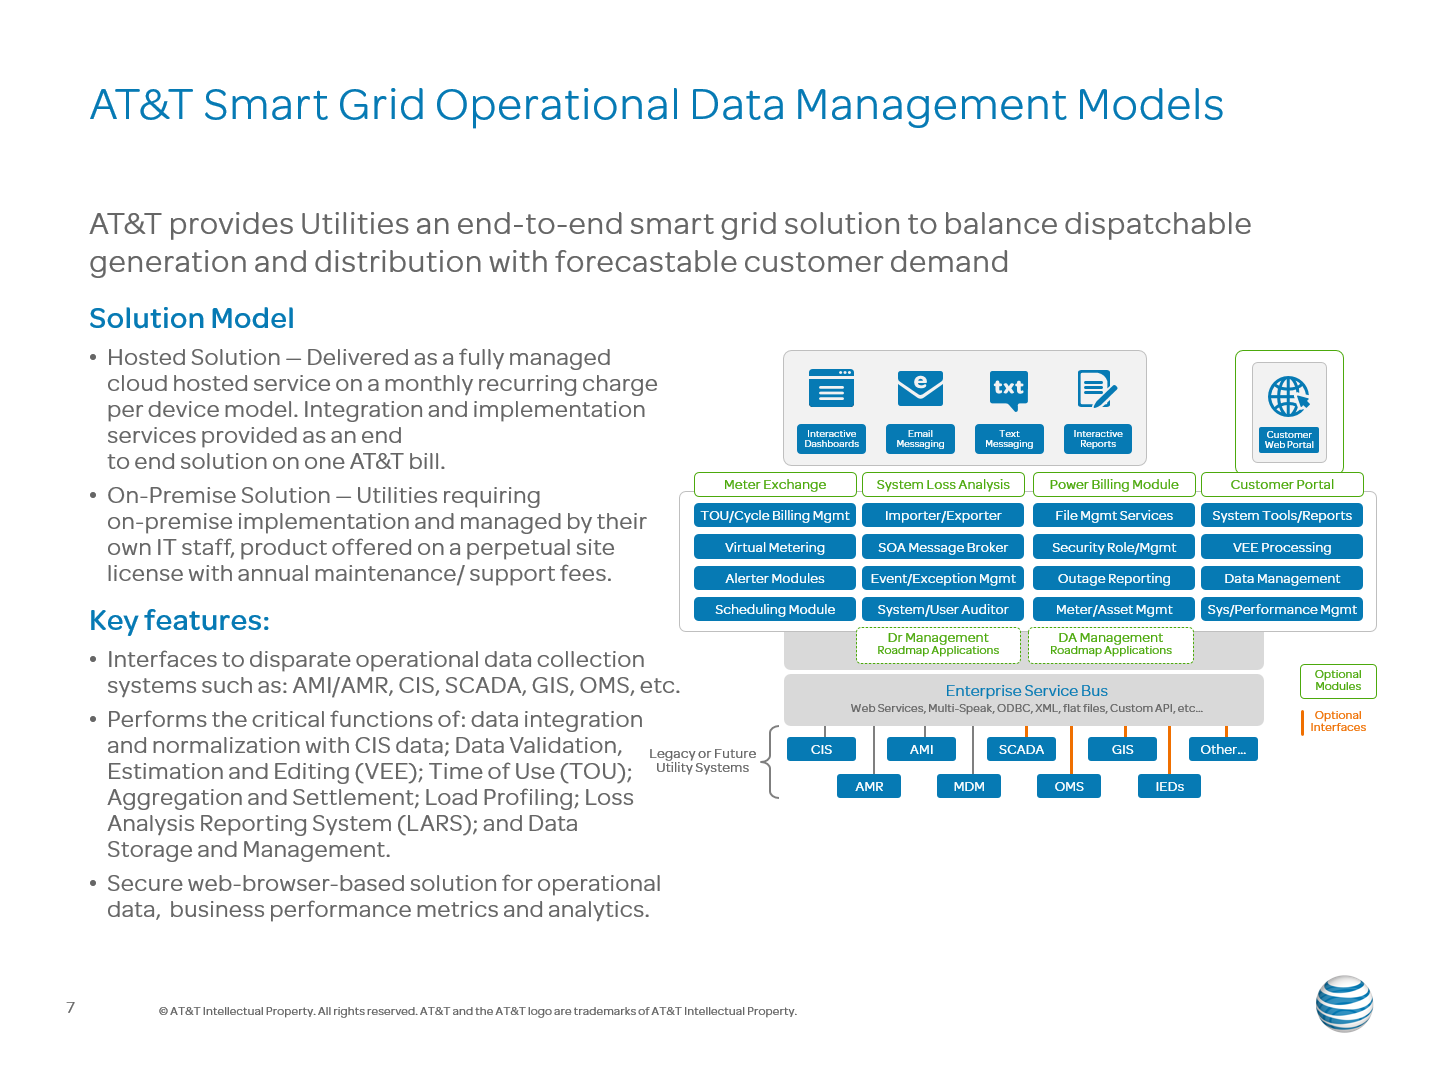
Task: Select the txt Text Messaging icon
Action: (x=1008, y=390)
